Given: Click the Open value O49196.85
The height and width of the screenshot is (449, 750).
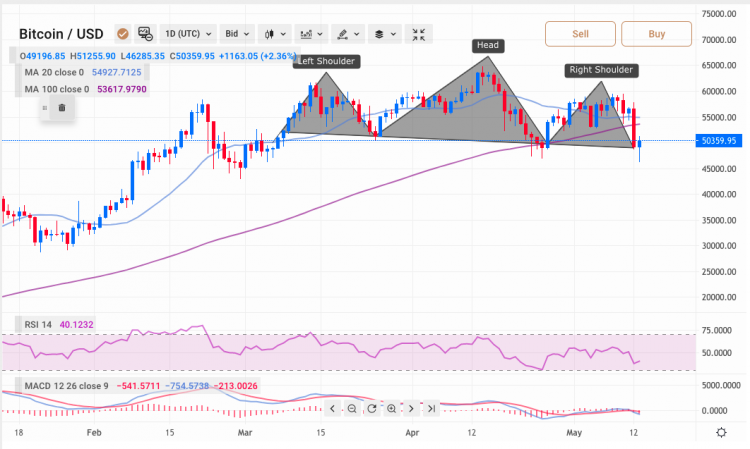Looking at the screenshot, I should click(42, 56).
